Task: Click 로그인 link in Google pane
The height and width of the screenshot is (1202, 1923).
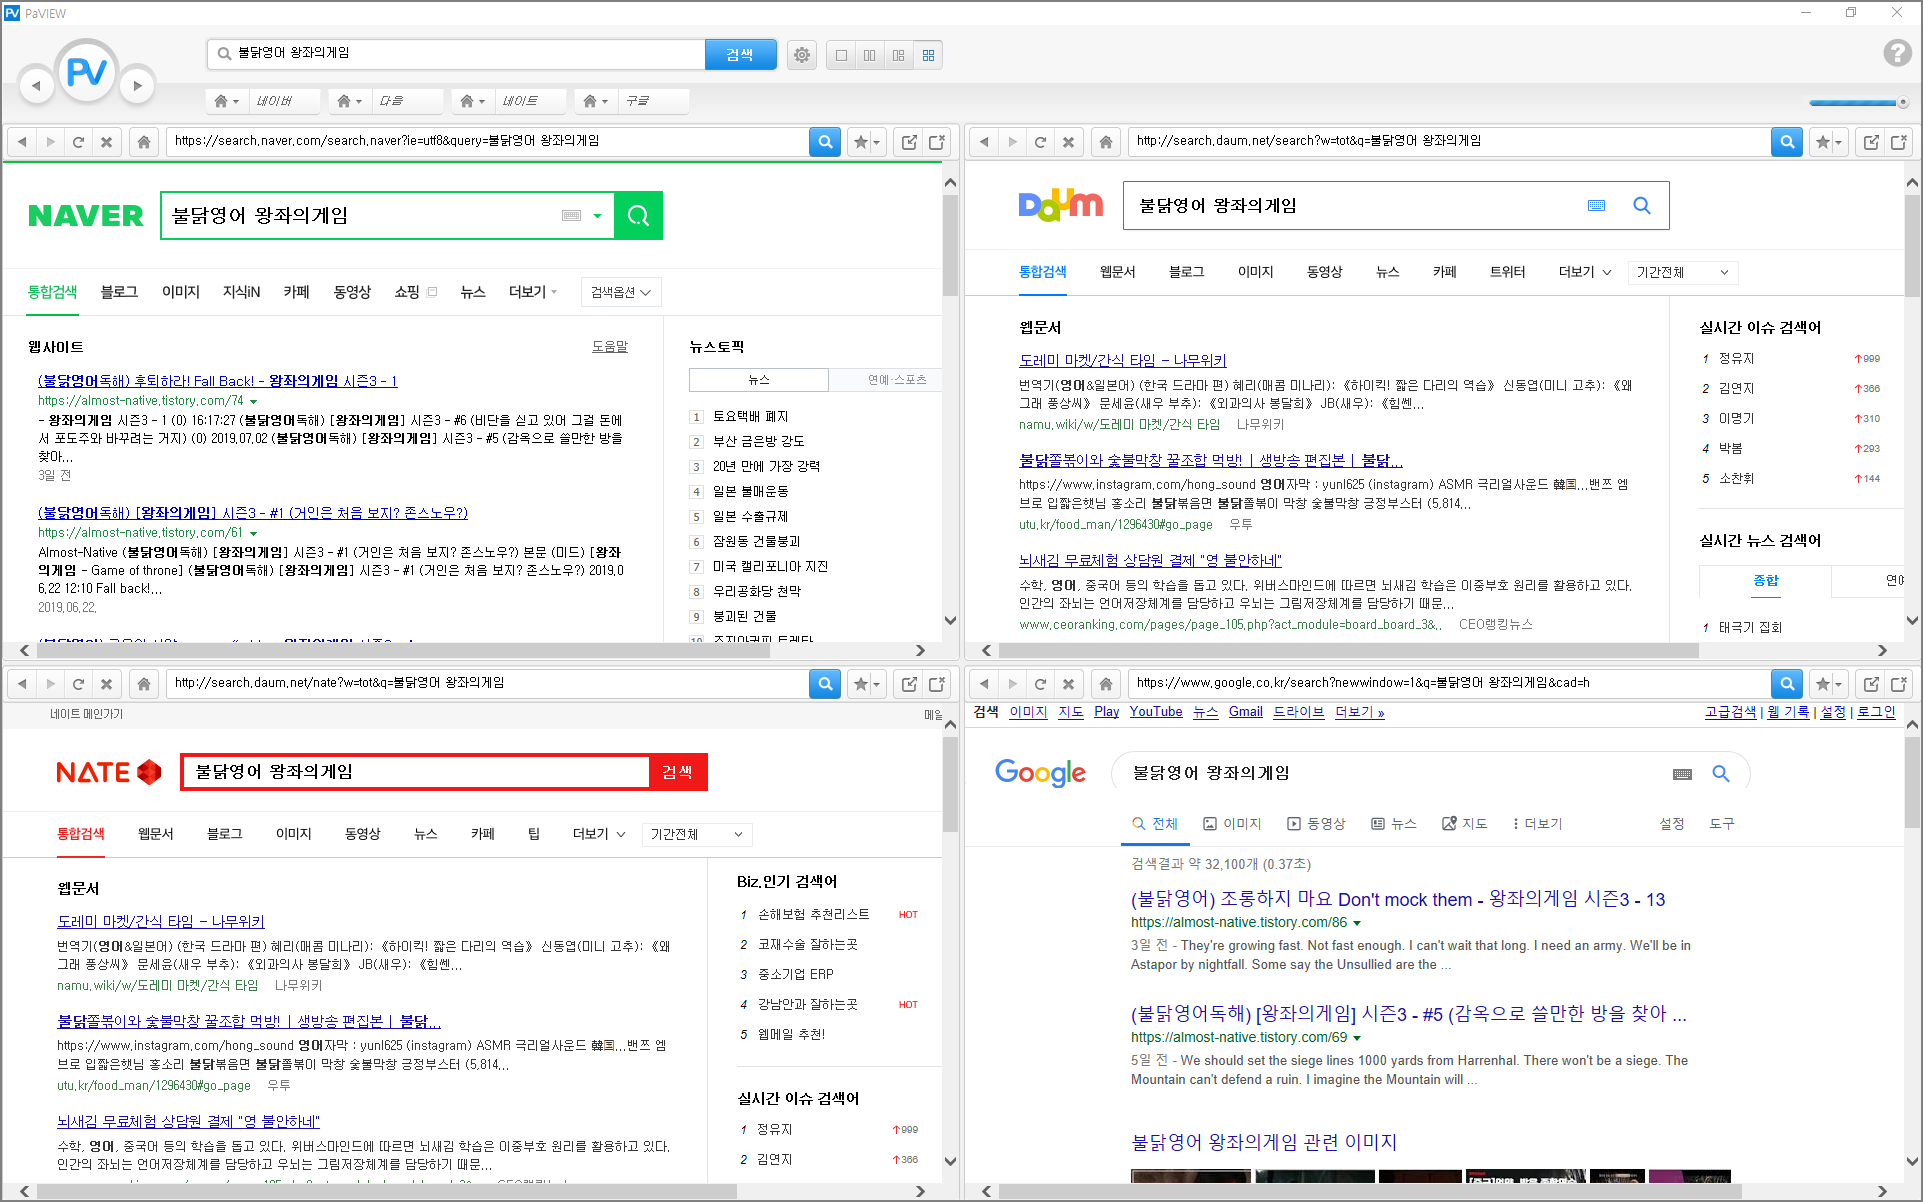Action: pos(1876,712)
